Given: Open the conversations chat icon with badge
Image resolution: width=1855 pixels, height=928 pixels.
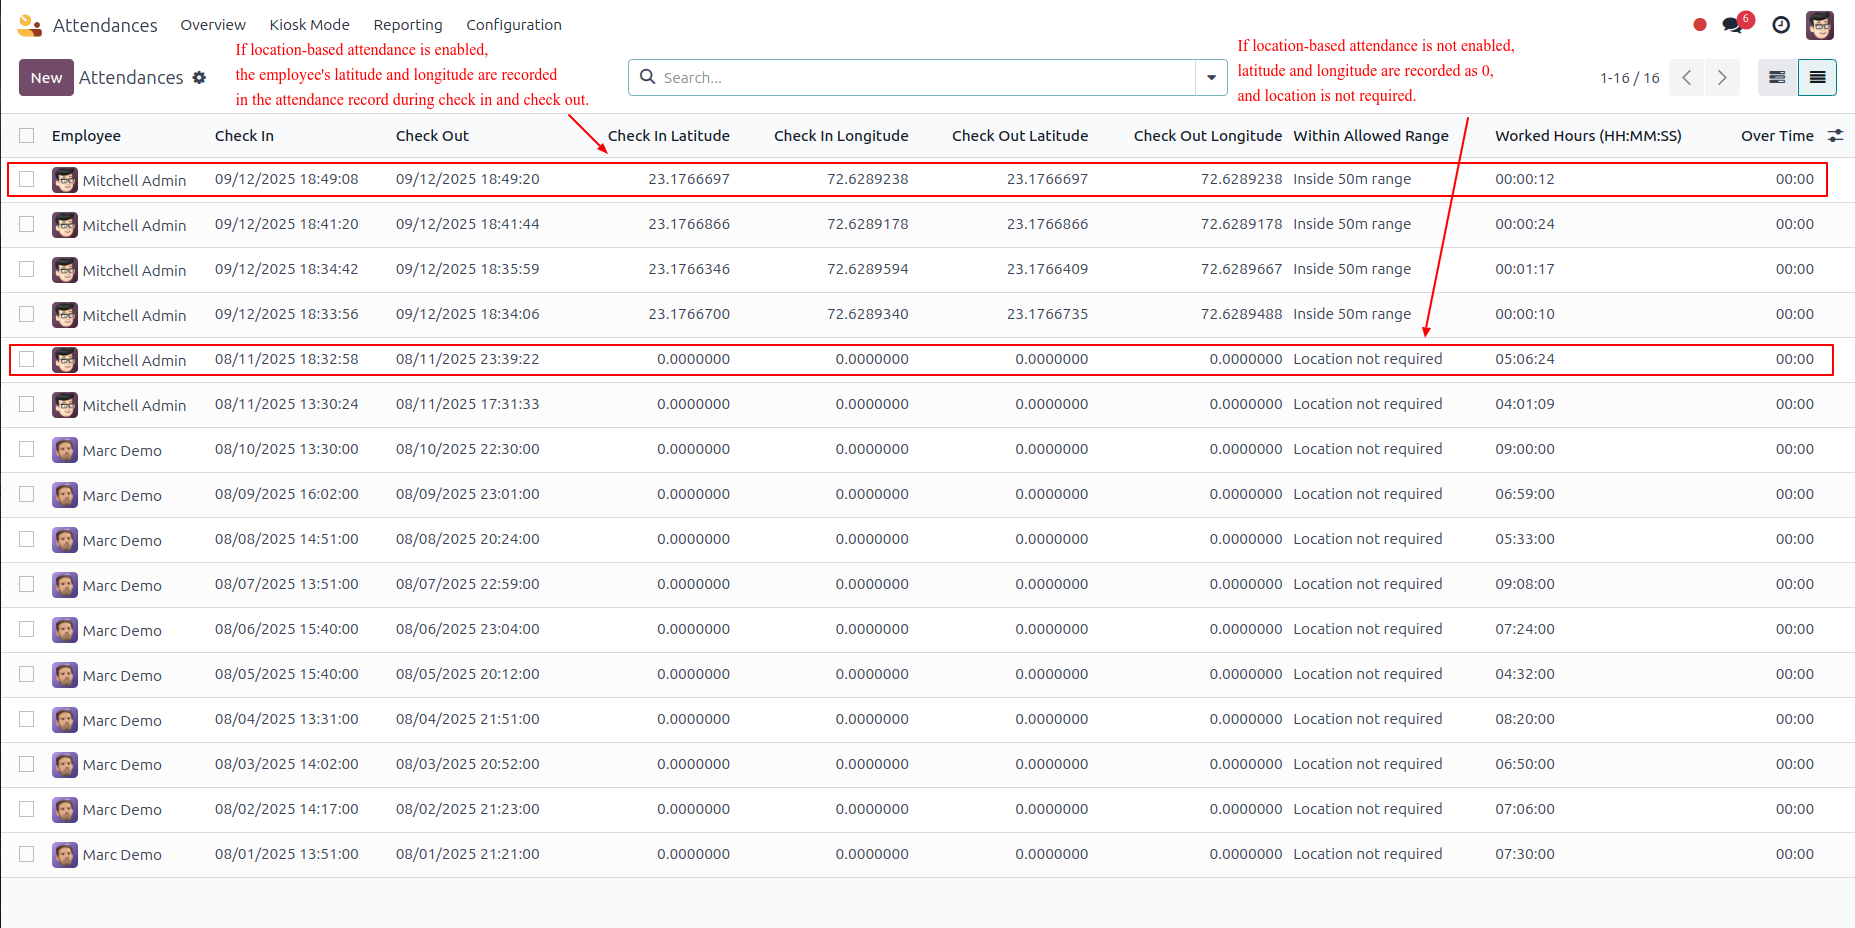Looking at the screenshot, I should coord(1735,24).
